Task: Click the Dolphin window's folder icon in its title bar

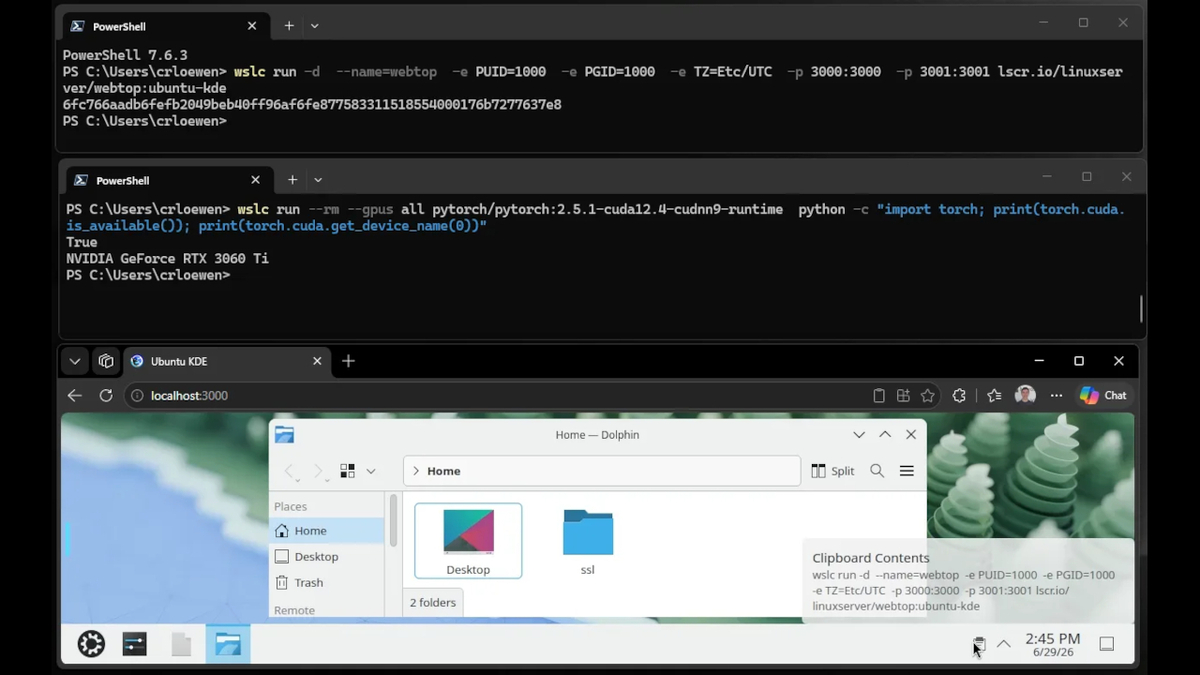Action: (284, 434)
